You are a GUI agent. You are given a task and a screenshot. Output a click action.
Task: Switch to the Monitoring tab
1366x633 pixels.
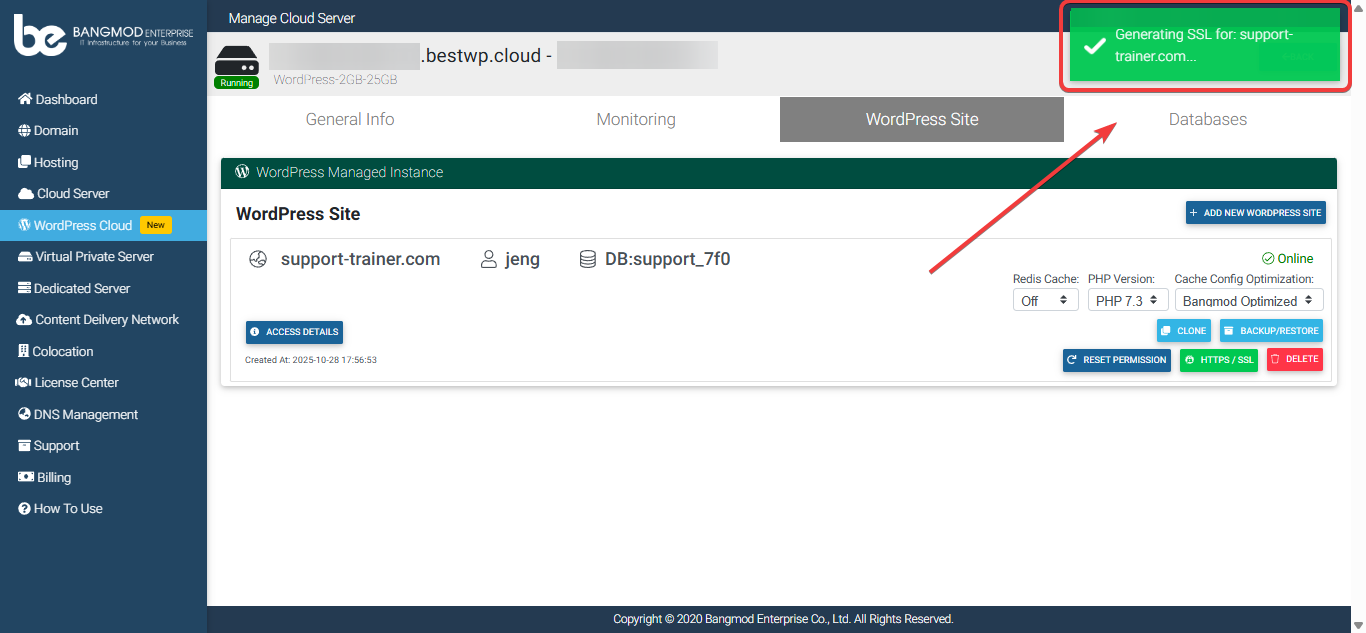click(x=636, y=119)
